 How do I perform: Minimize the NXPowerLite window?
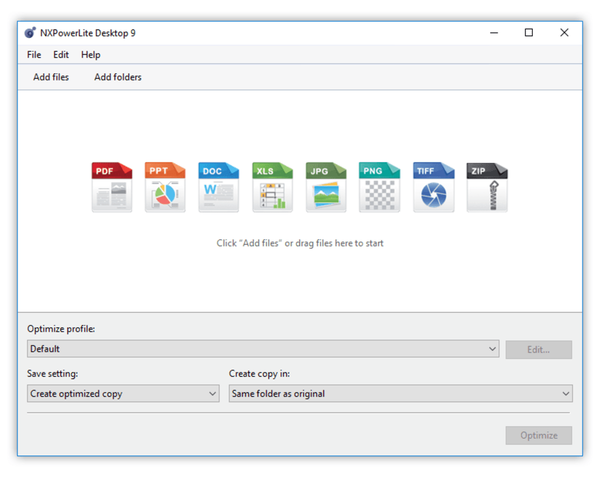pyautogui.click(x=494, y=33)
